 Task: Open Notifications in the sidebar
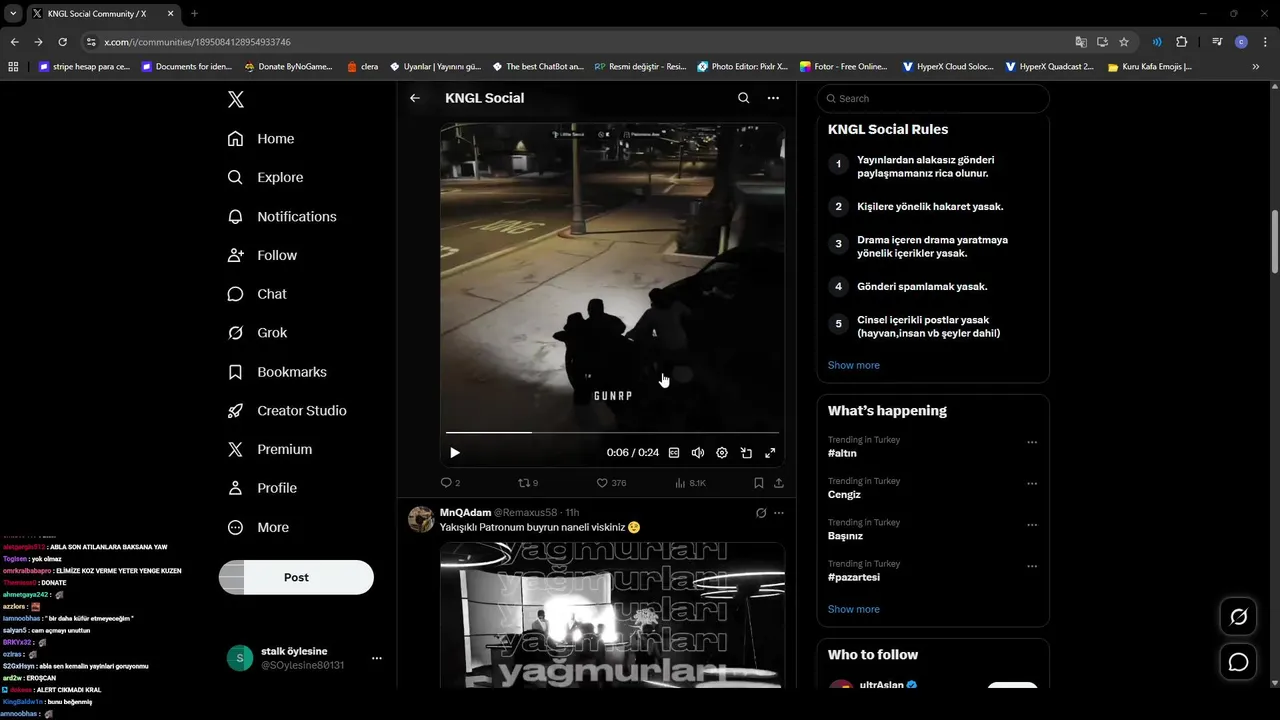pos(282,216)
